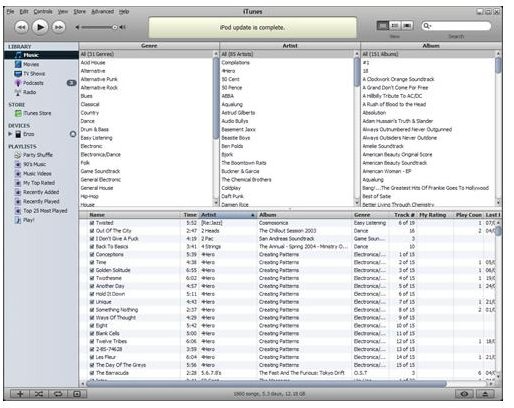514x408 pixels.
Task: Eject disc with bottom-right eject button
Action: click(485, 394)
